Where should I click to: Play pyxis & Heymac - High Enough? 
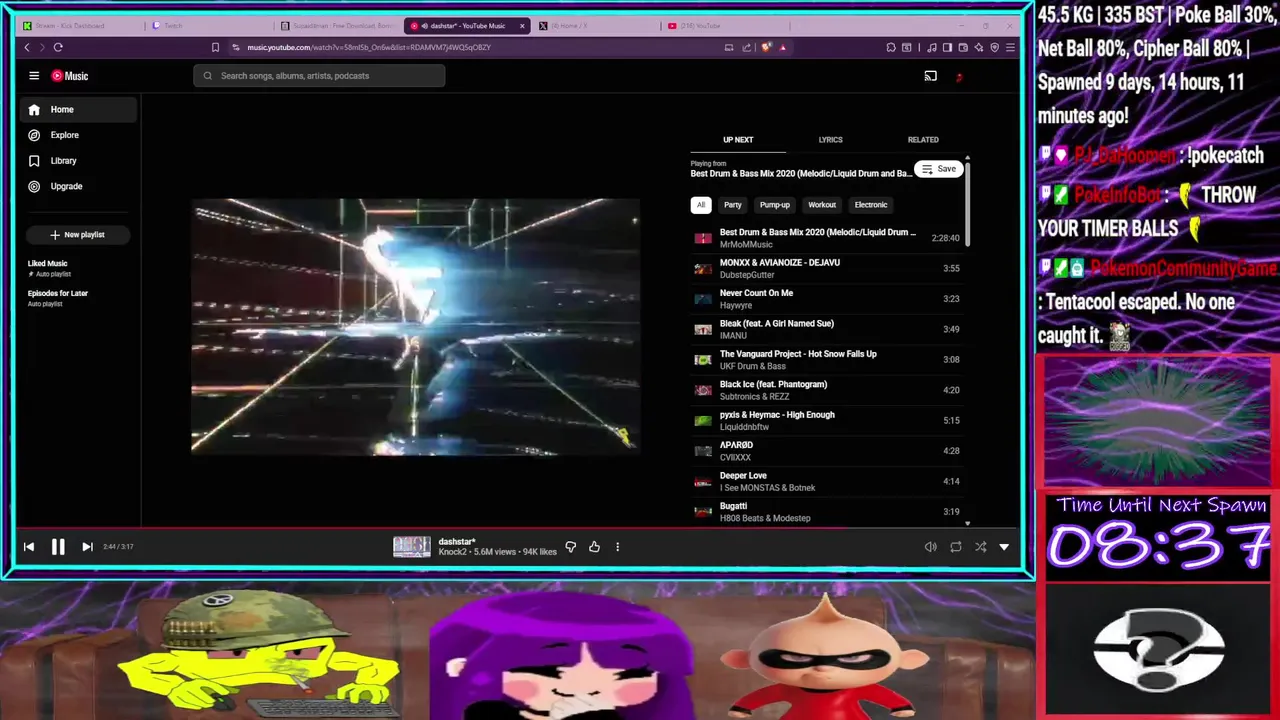click(x=826, y=421)
